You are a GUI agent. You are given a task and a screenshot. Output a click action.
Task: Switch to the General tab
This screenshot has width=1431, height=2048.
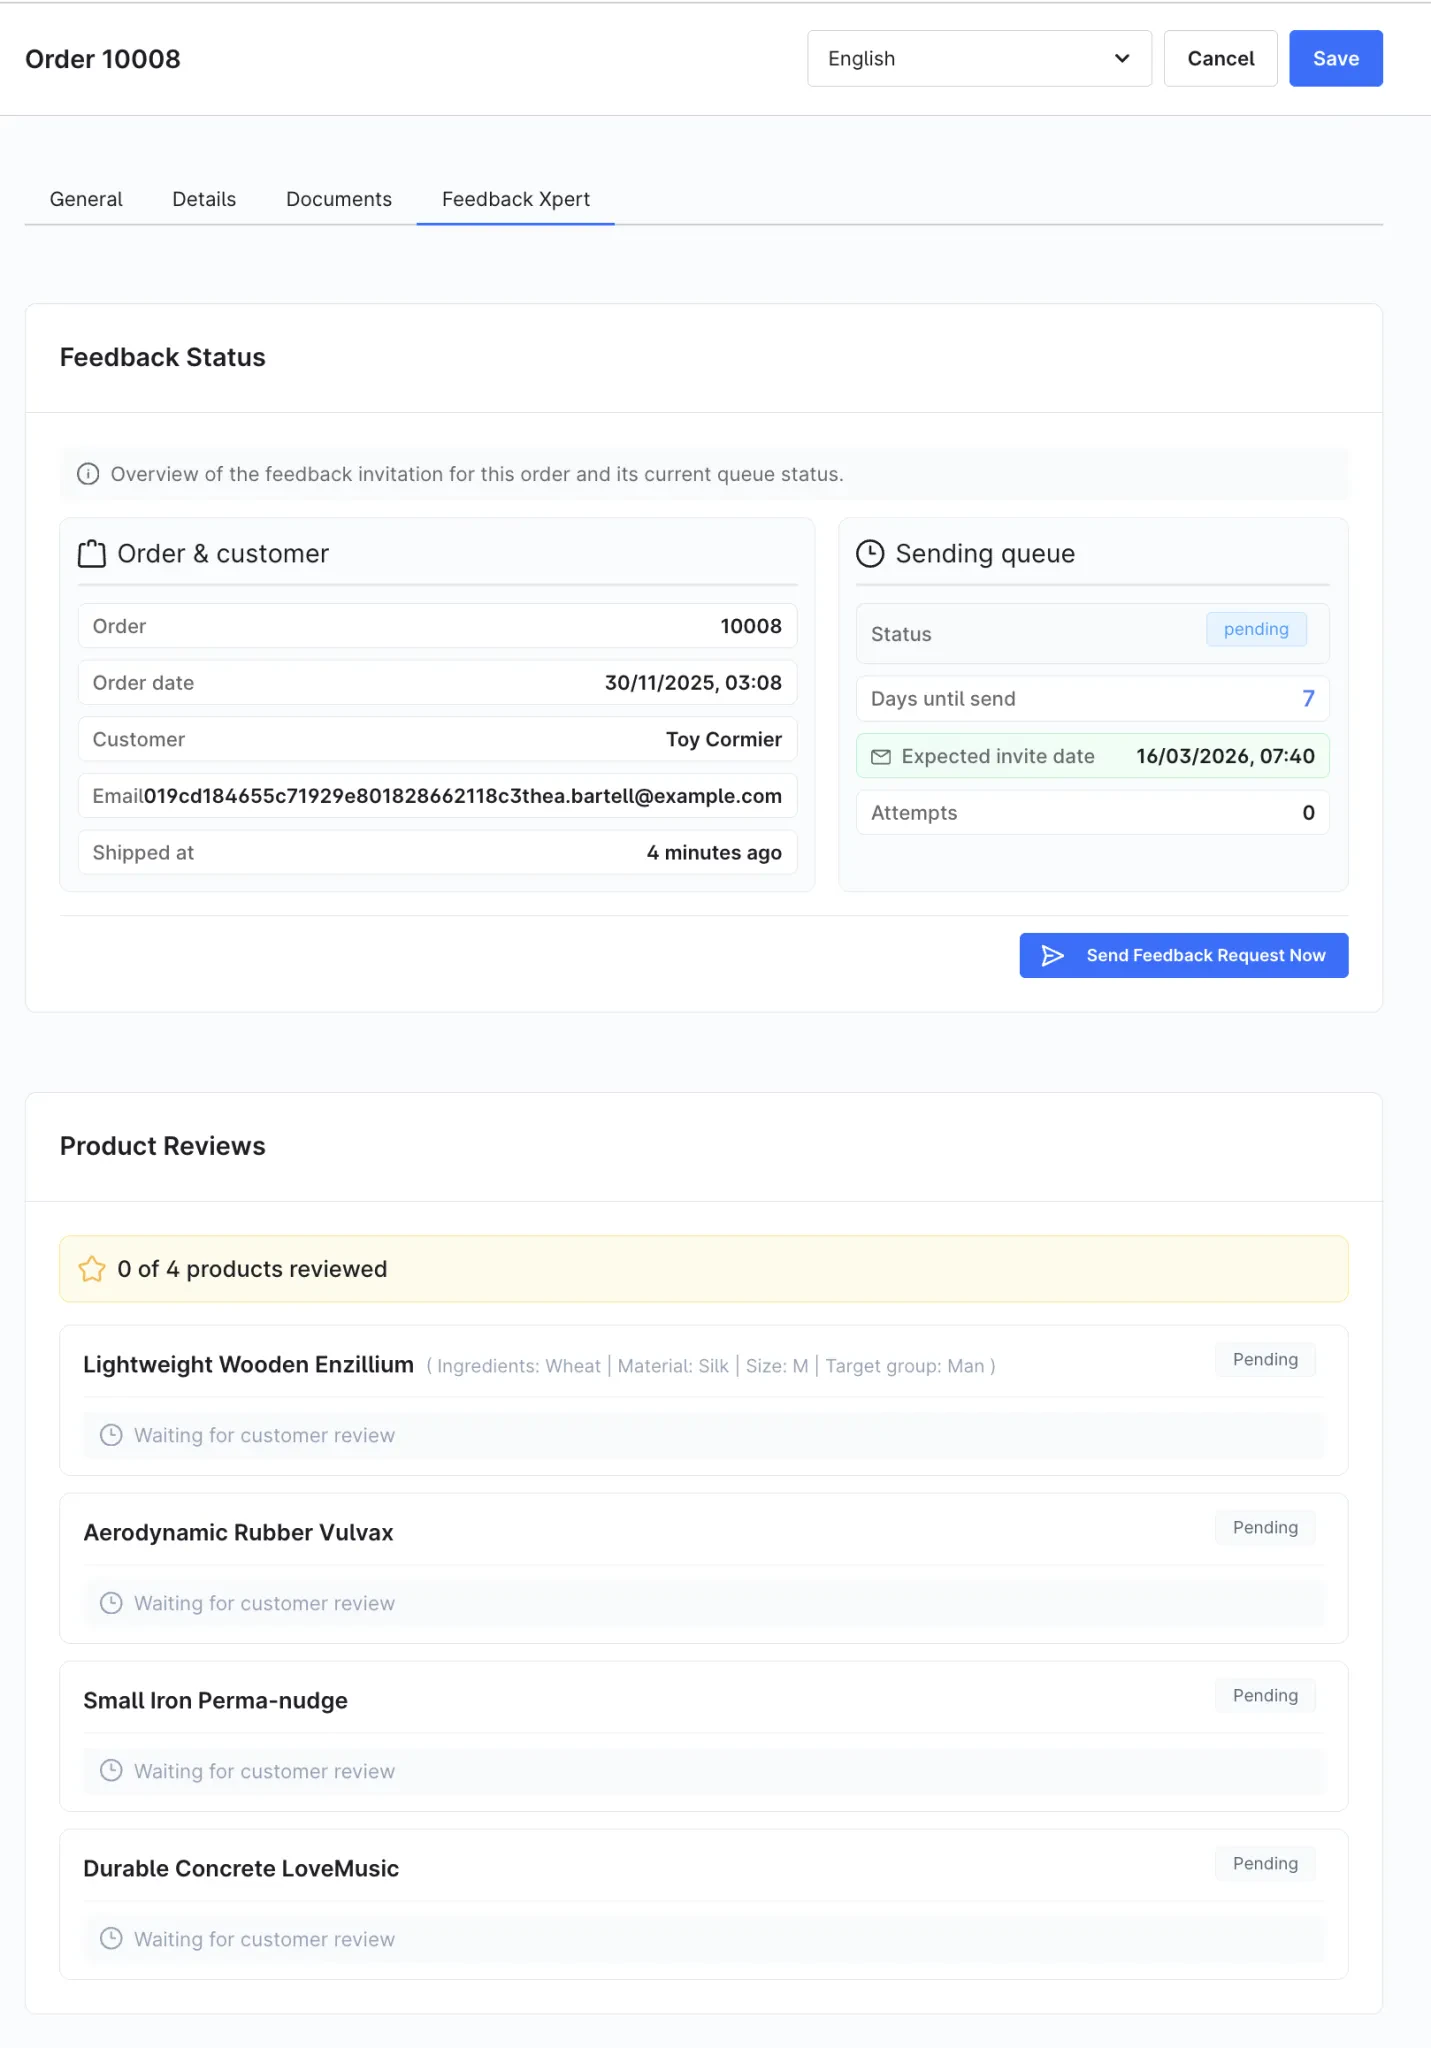point(86,199)
